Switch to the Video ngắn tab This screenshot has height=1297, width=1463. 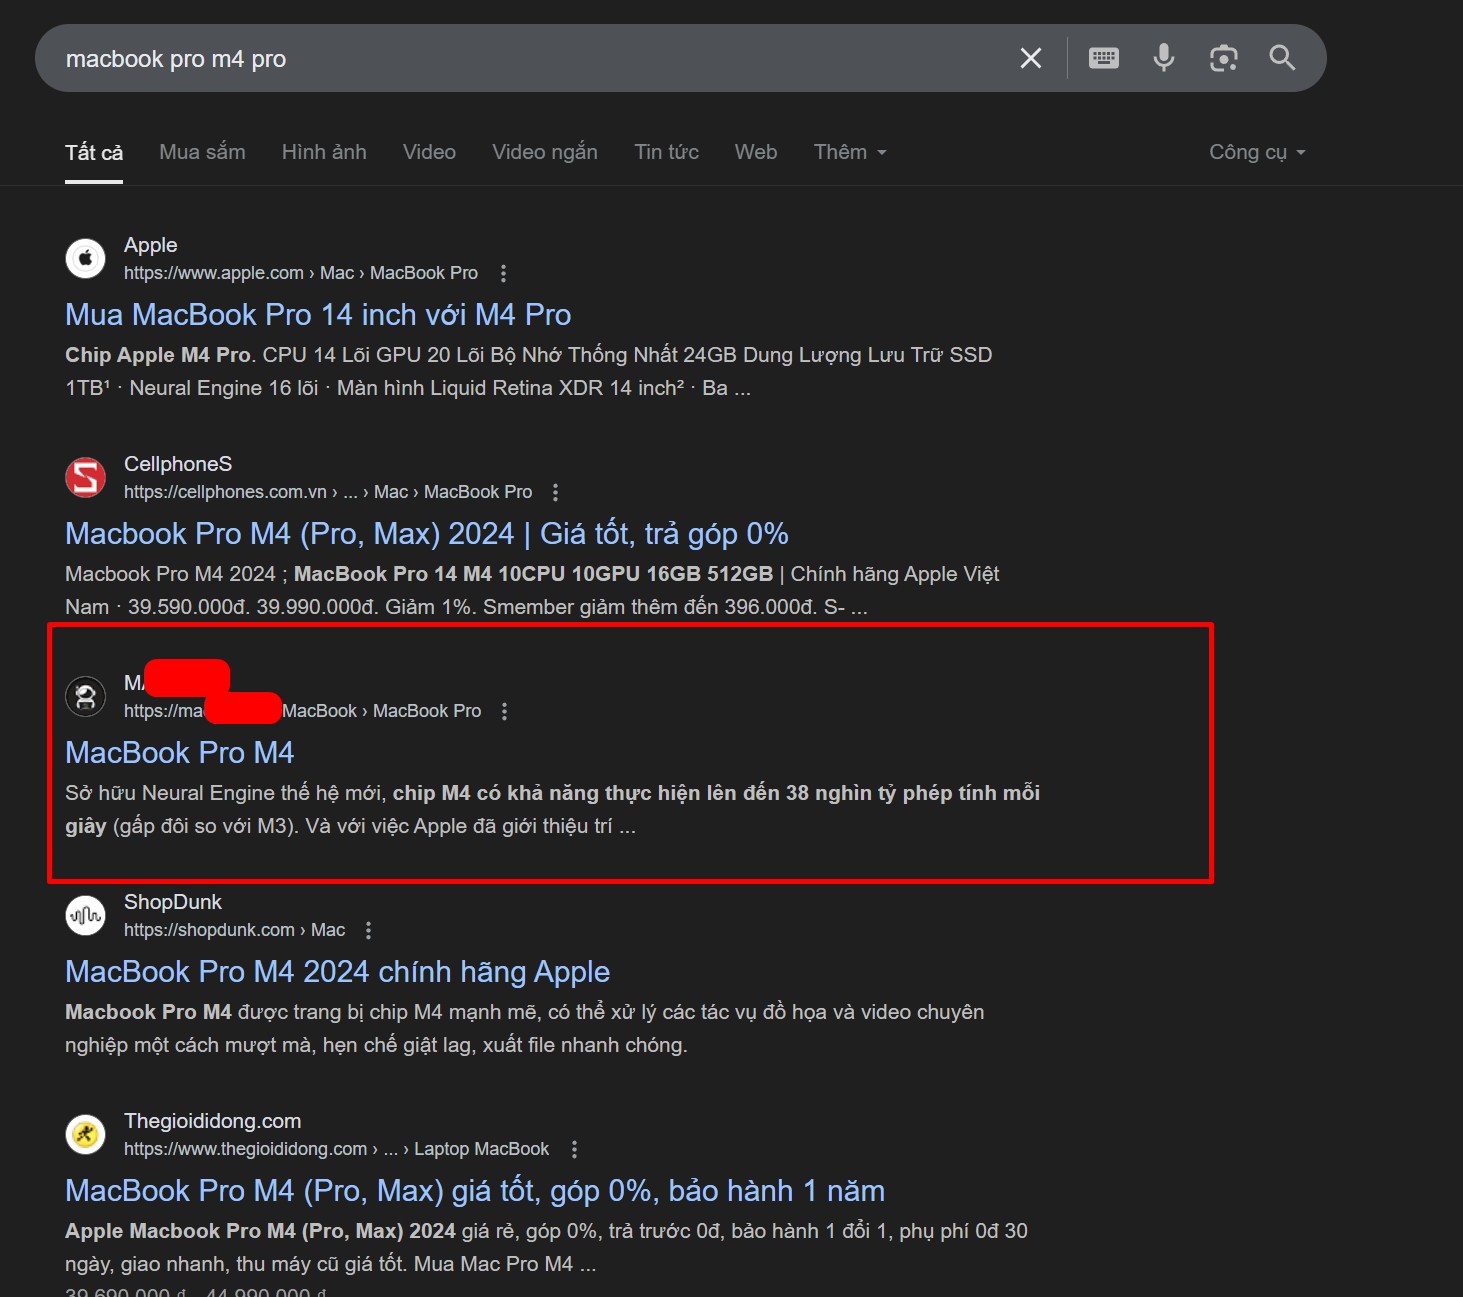click(545, 152)
